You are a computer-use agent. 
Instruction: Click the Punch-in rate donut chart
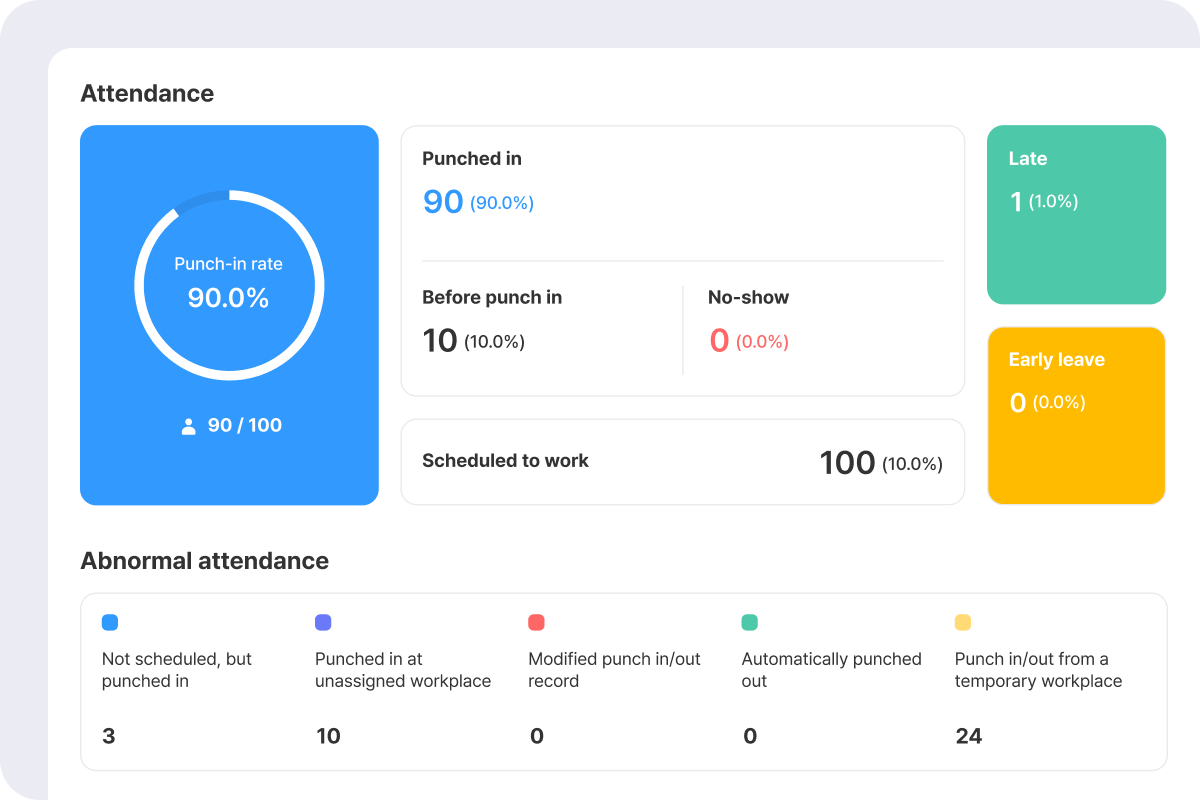point(229,285)
